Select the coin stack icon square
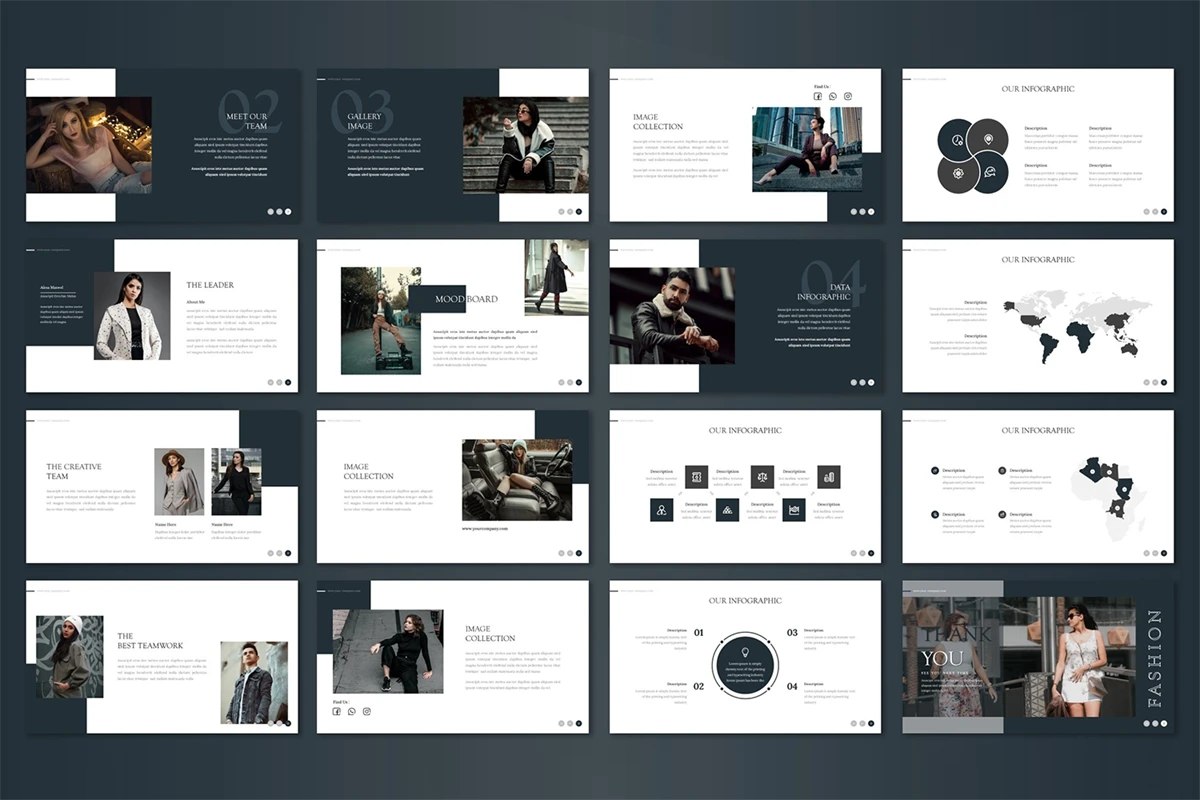Screen dimensions: 1200x800 click(828, 477)
